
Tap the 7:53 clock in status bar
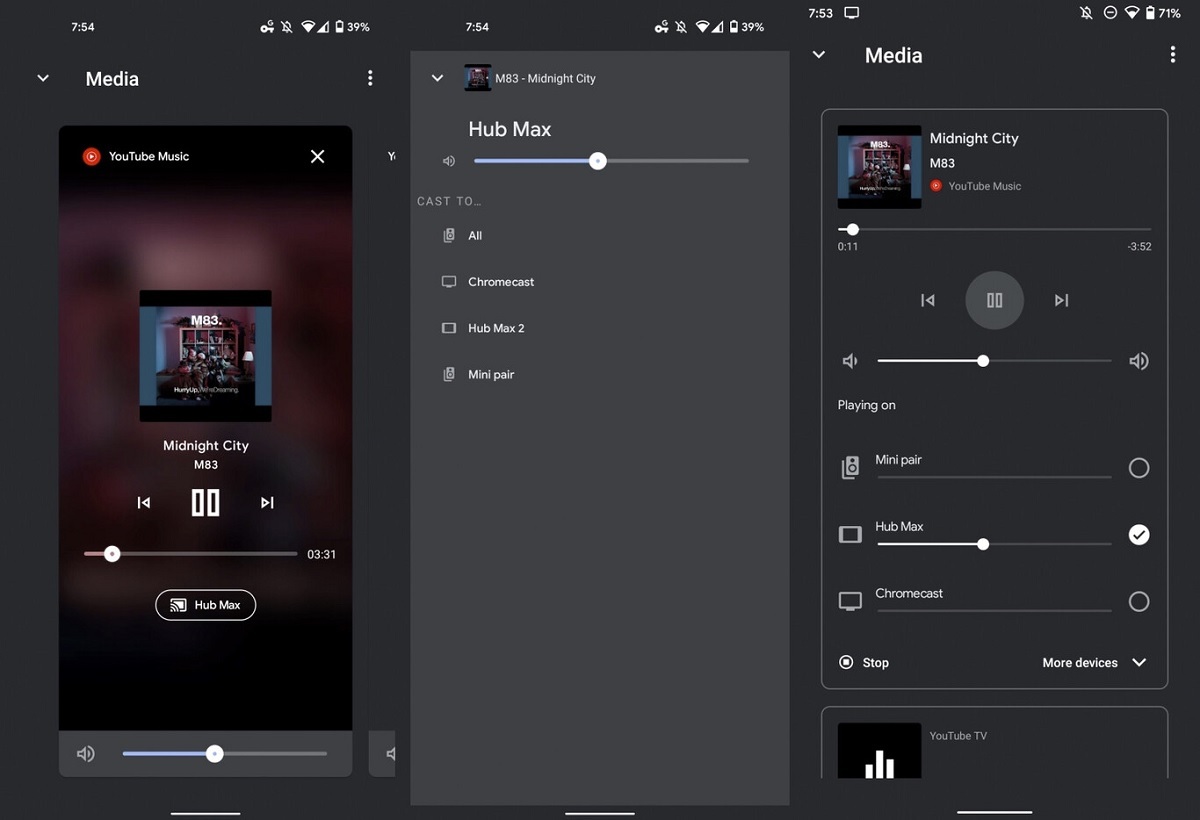[x=820, y=13]
